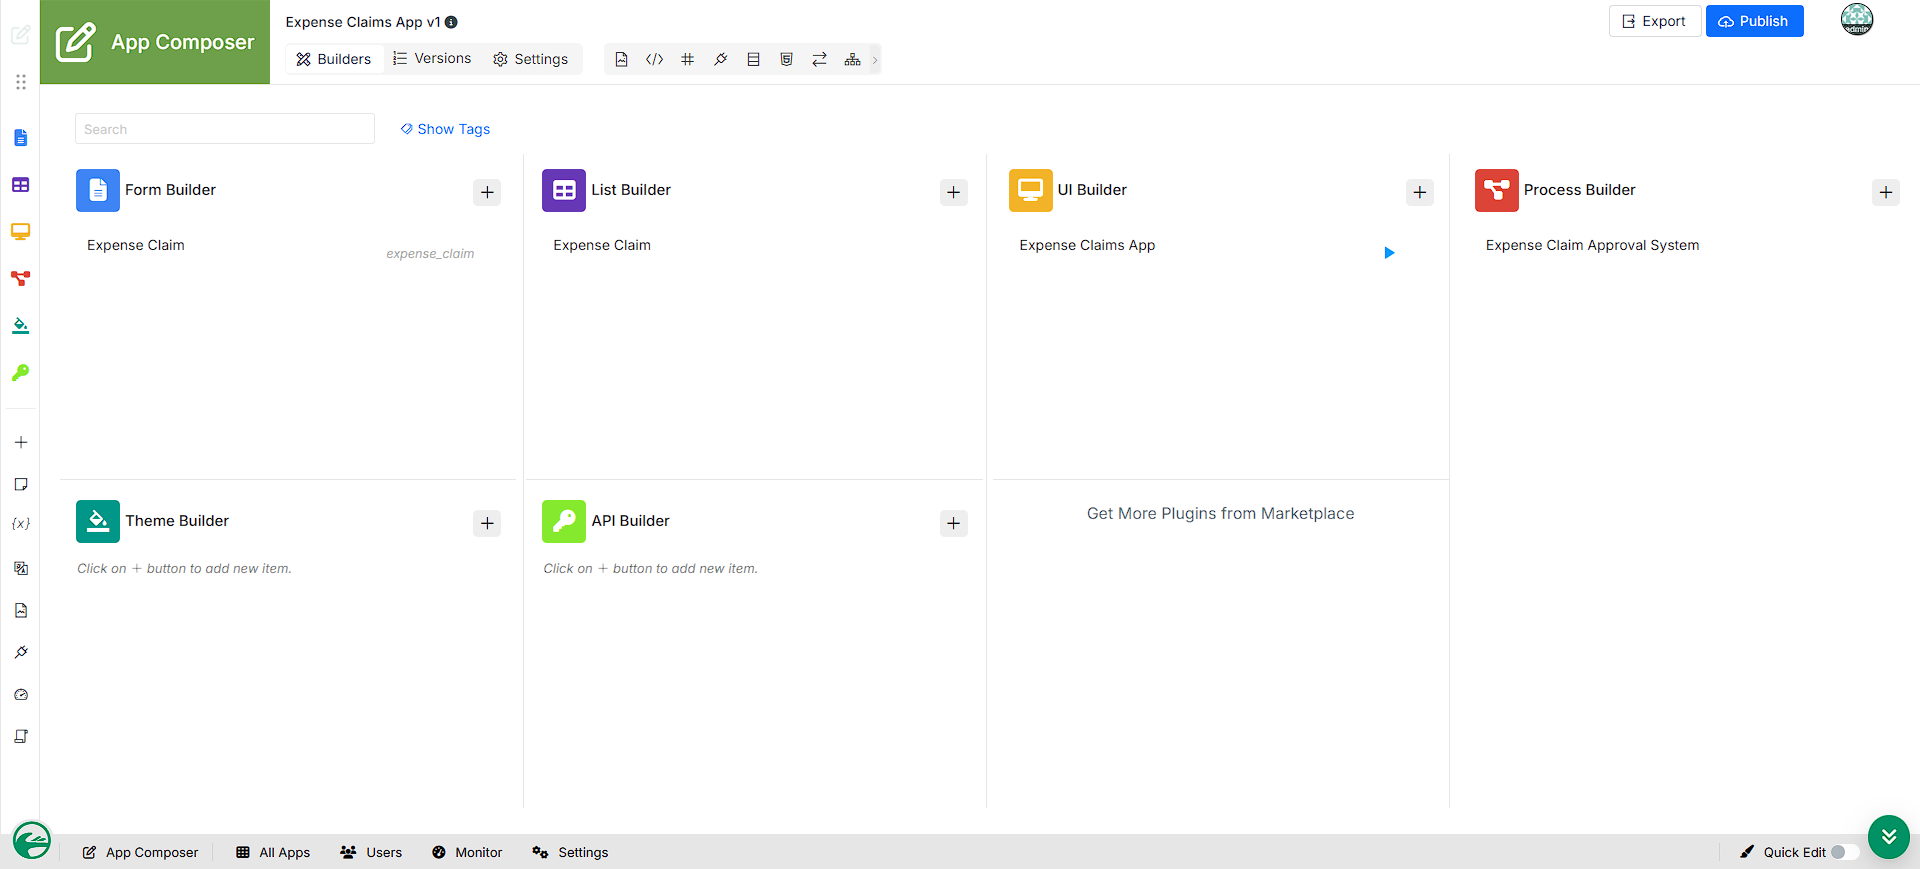Add new item to UI Builder
This screenshot has height=869, width=1920.
pyautogui.click(x=1420, y=192)
